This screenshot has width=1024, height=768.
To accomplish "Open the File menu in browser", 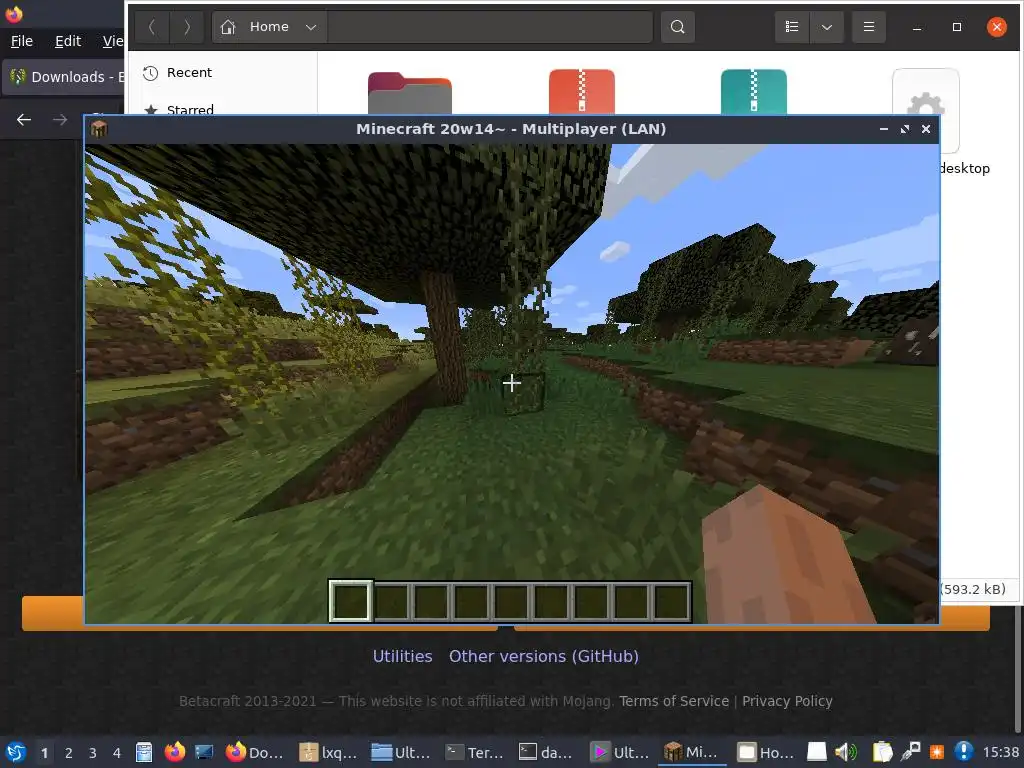I will coord(22,41).
